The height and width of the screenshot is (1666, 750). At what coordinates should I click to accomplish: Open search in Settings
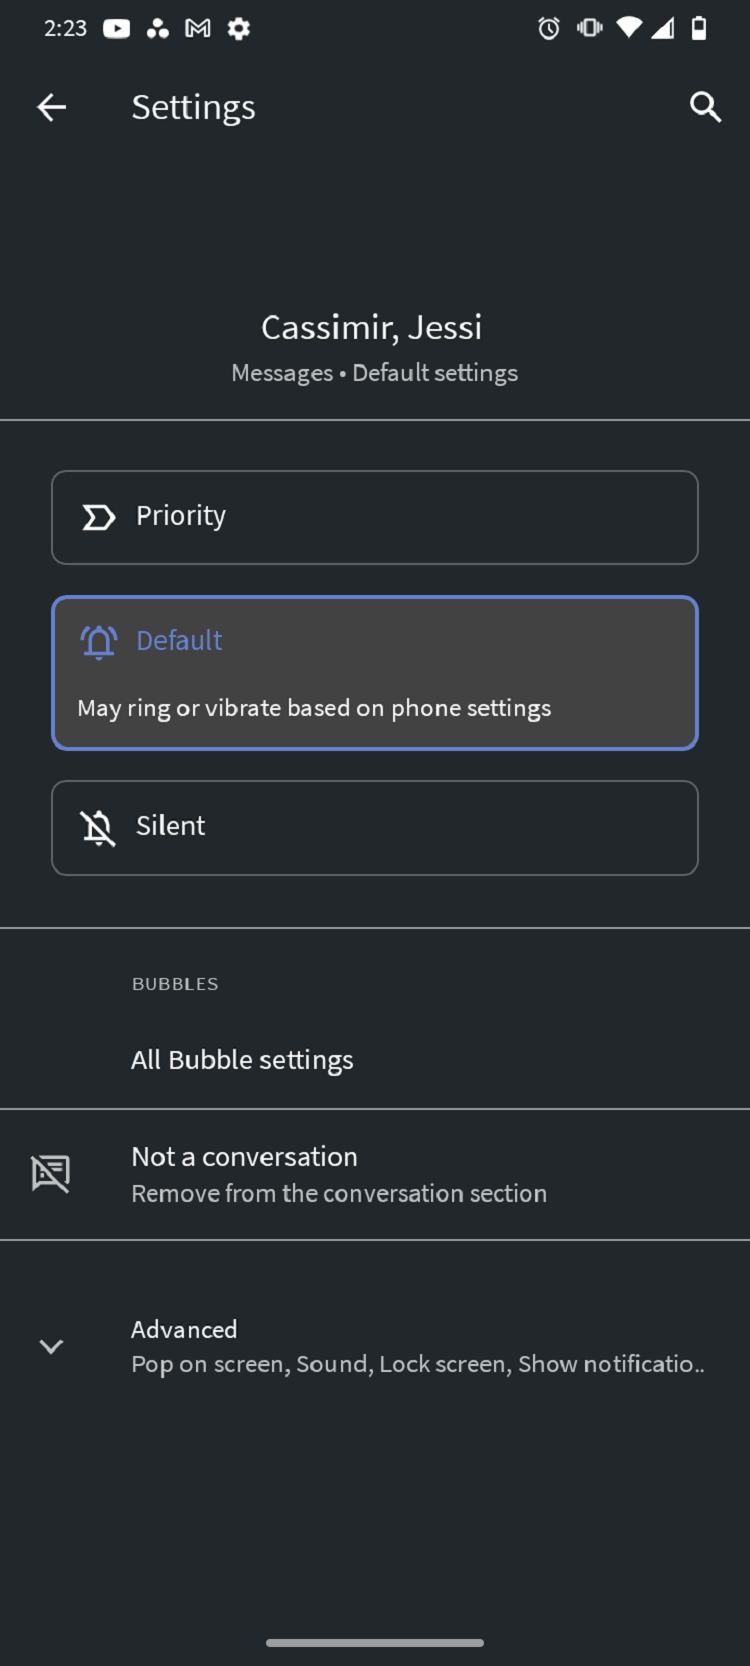(x=705, y=107)
